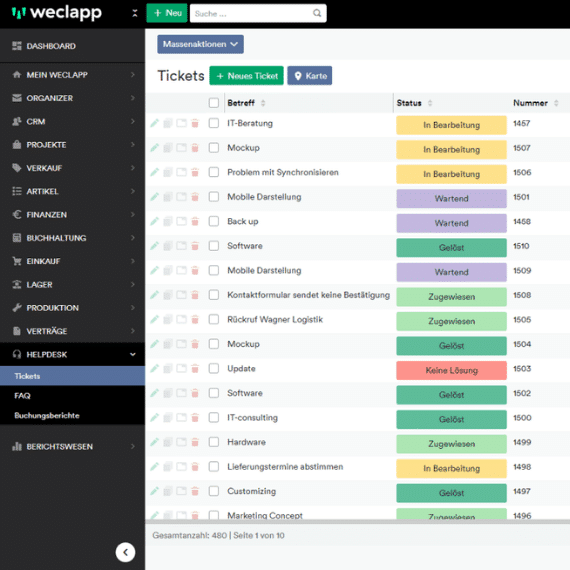Viewport: 570px width, 570px height.
Task: Click the red Keine Lösung status badge
Action: tap(451, 370)
